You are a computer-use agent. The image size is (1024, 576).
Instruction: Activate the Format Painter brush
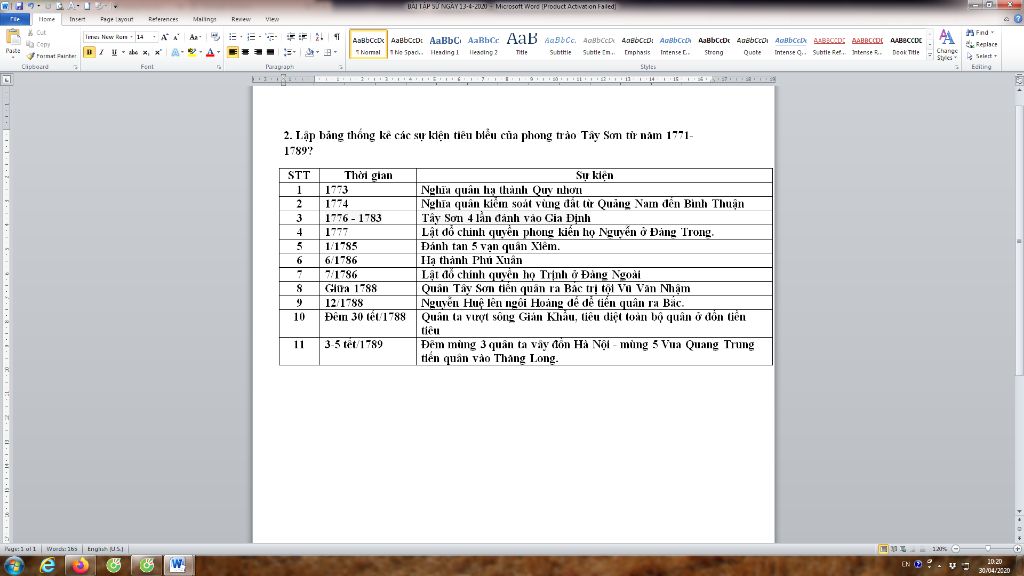[x=52, y=56]
